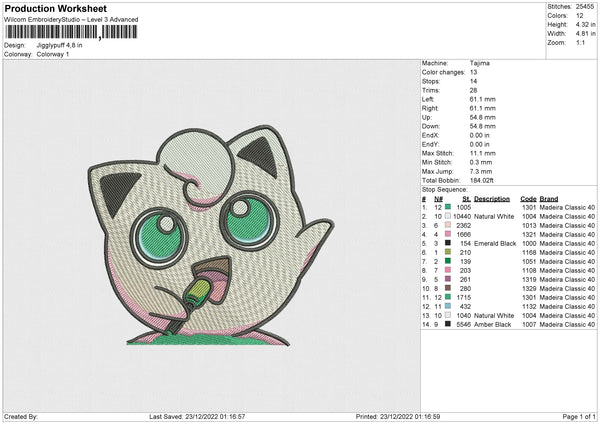Click the Machine value Tajima
600x424 pixels.
click(479, 63)
